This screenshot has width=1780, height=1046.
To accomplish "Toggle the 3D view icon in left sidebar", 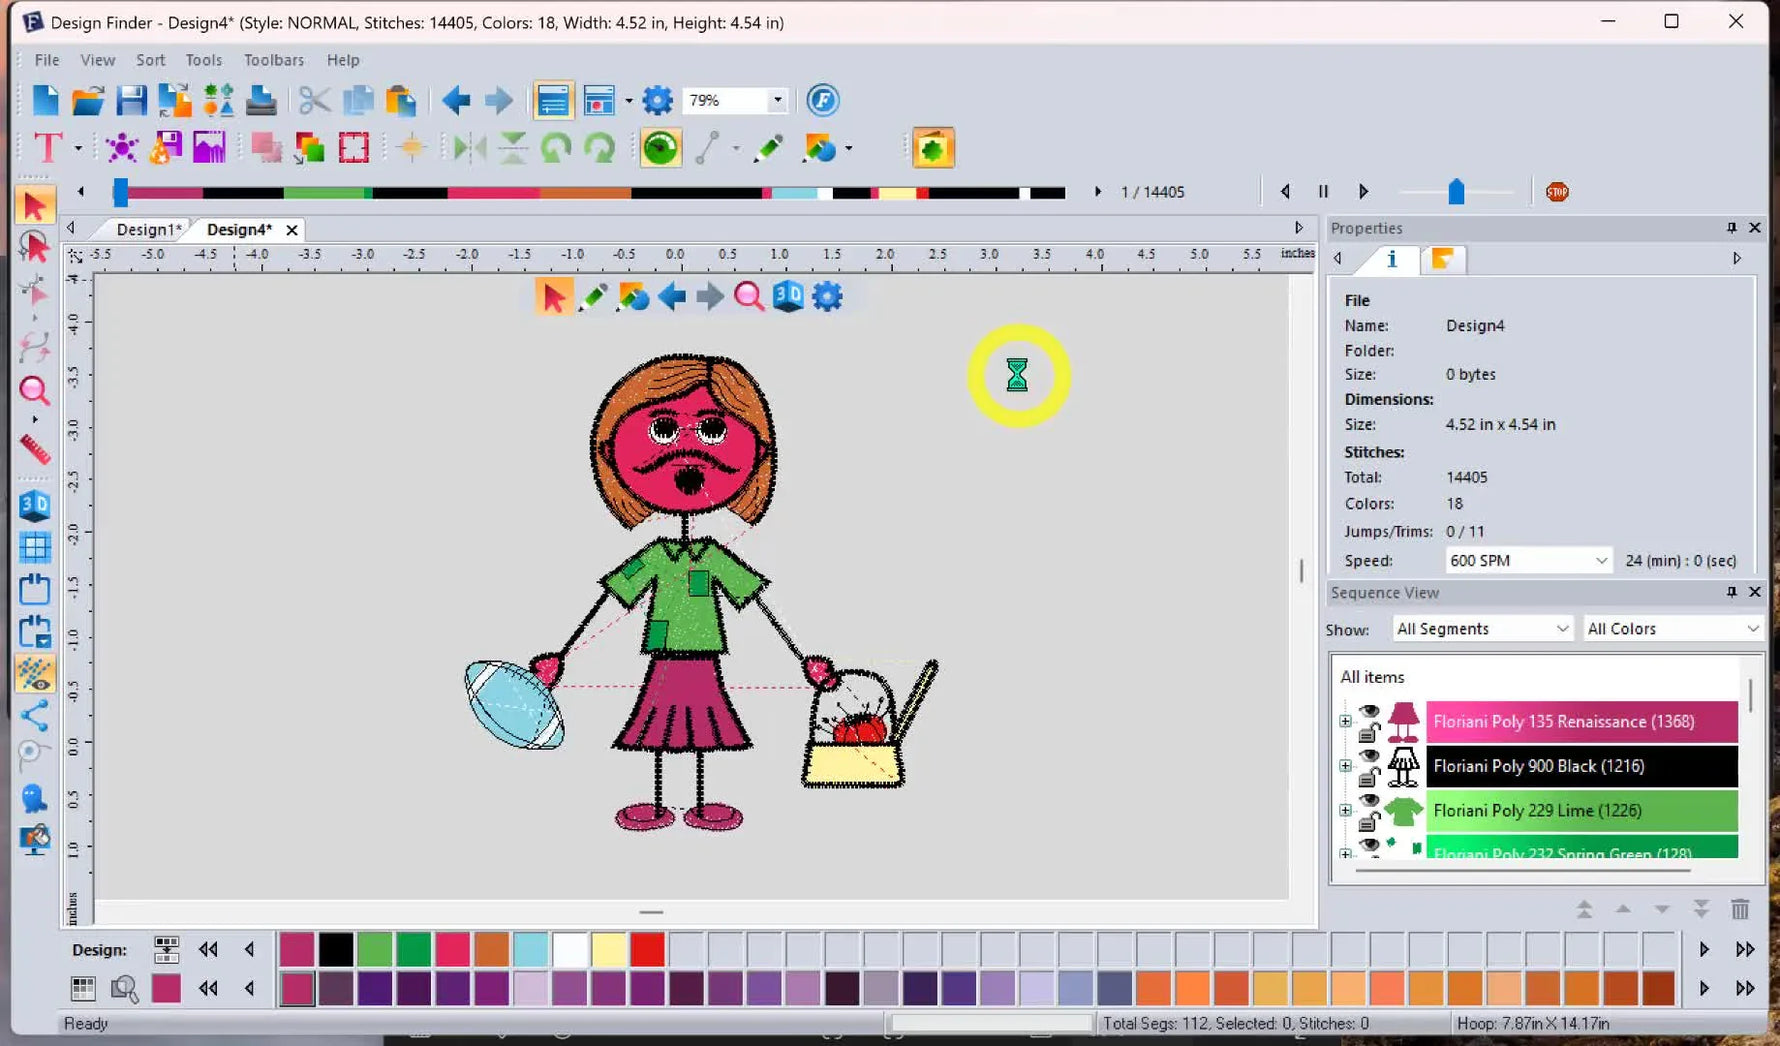I will pos(34,505).
